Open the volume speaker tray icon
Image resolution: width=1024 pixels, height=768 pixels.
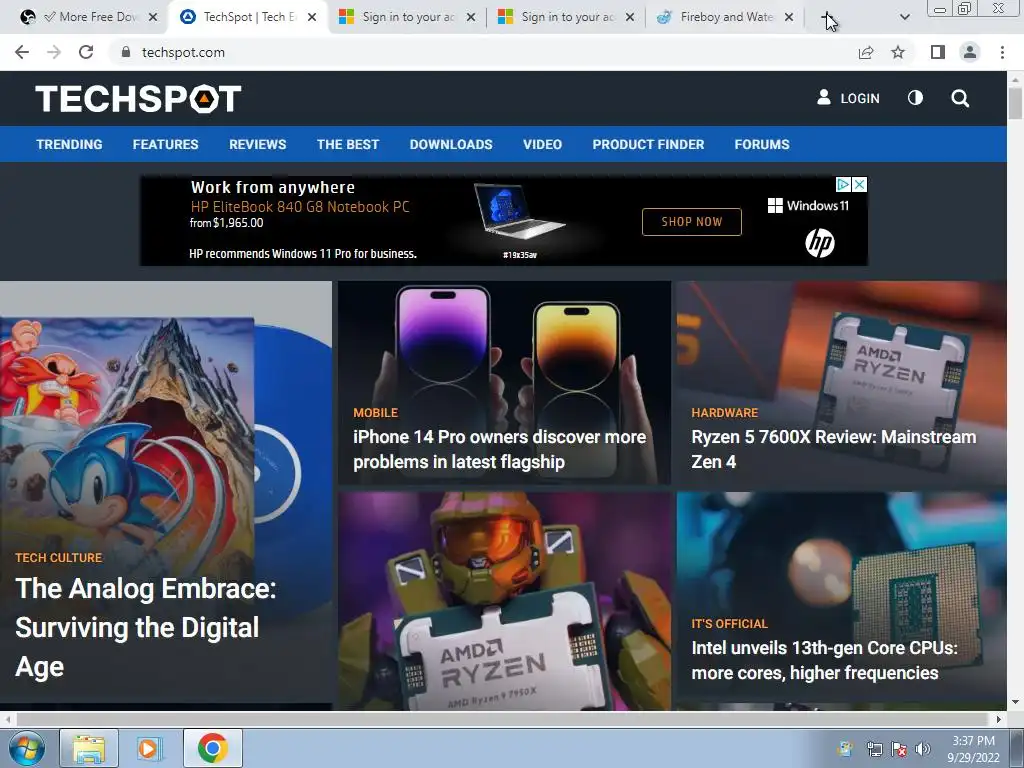923,749
